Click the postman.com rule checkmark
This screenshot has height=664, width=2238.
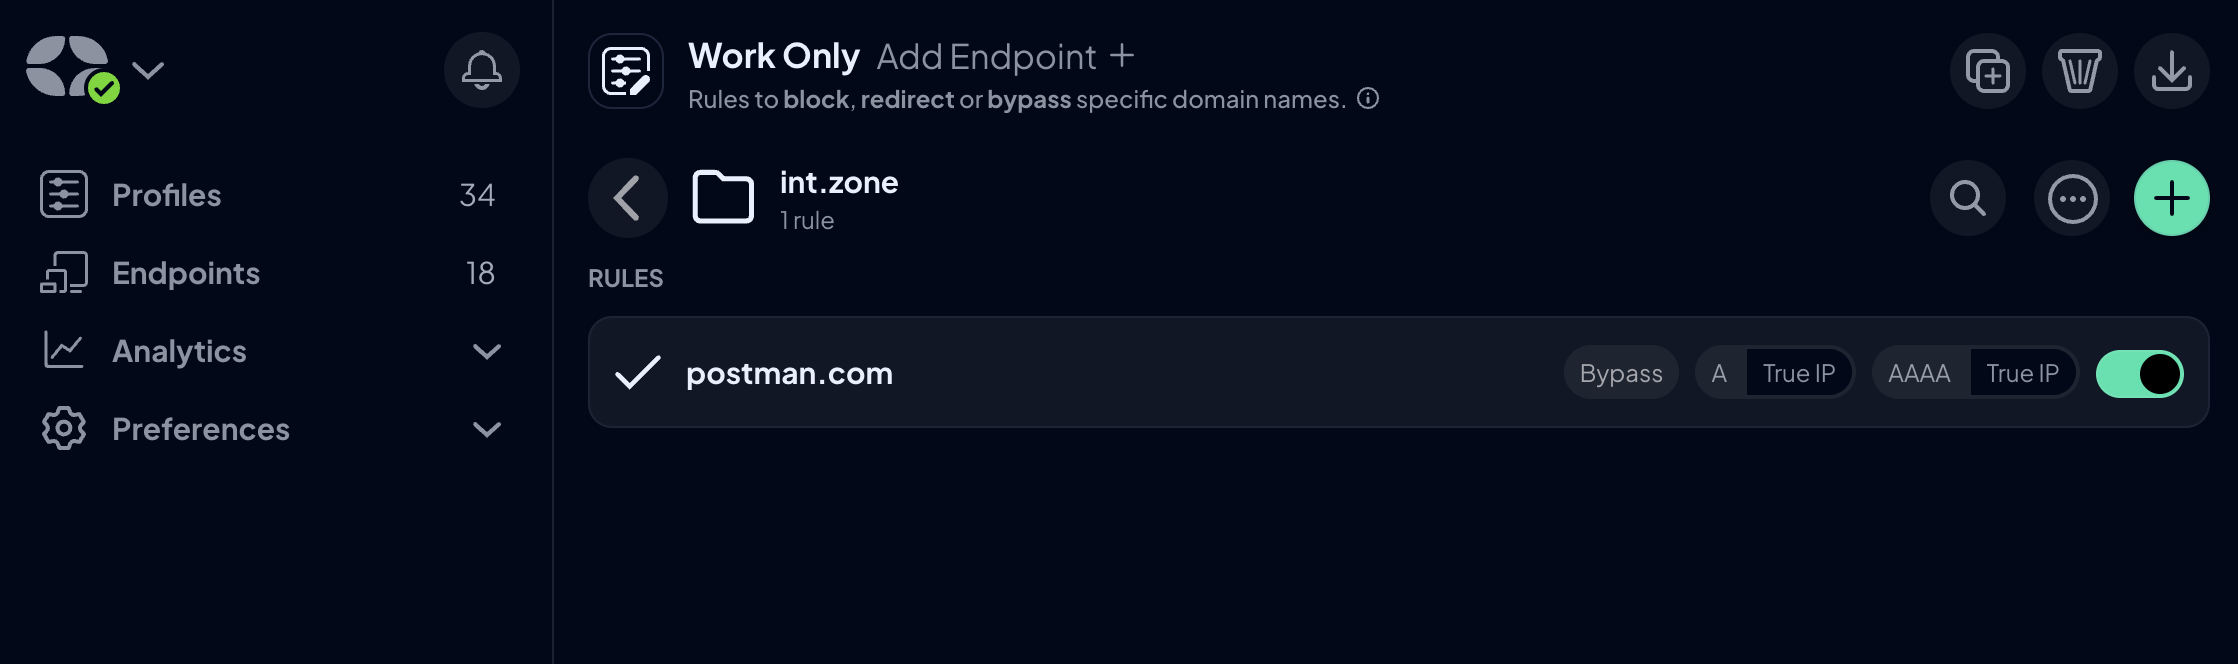click(x=637, y=373)
